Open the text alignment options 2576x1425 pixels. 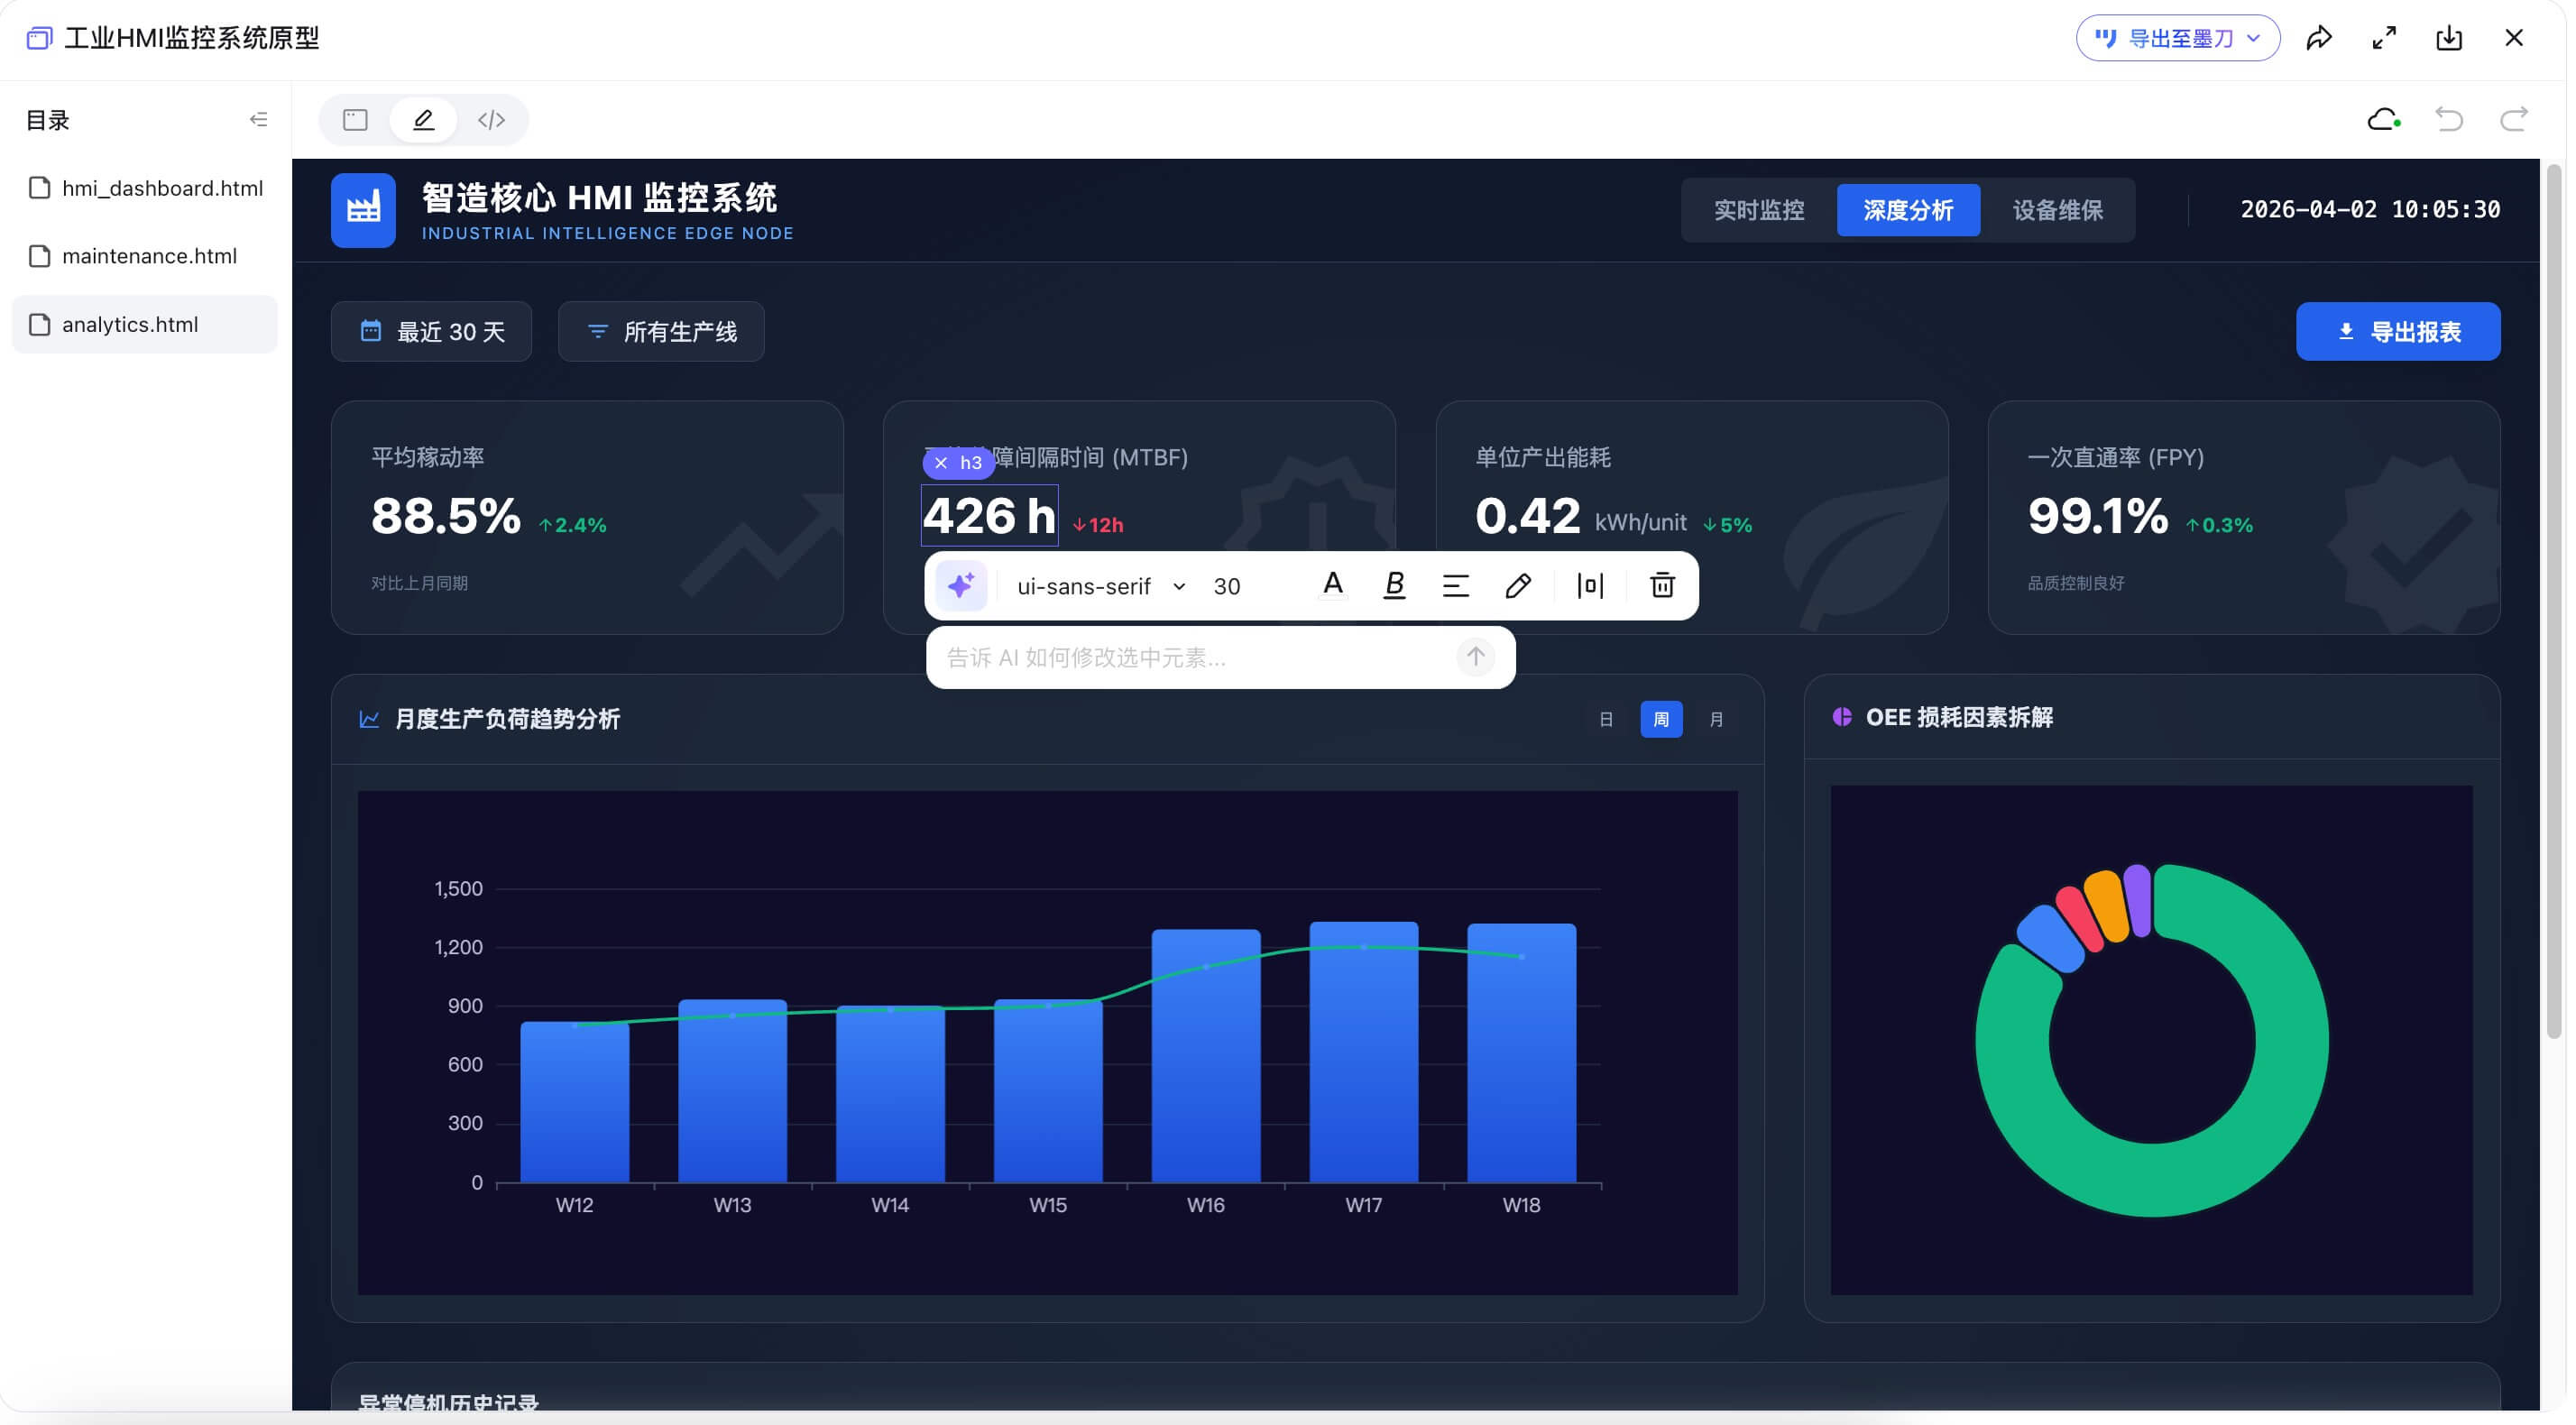click(x=1456, y=586)
